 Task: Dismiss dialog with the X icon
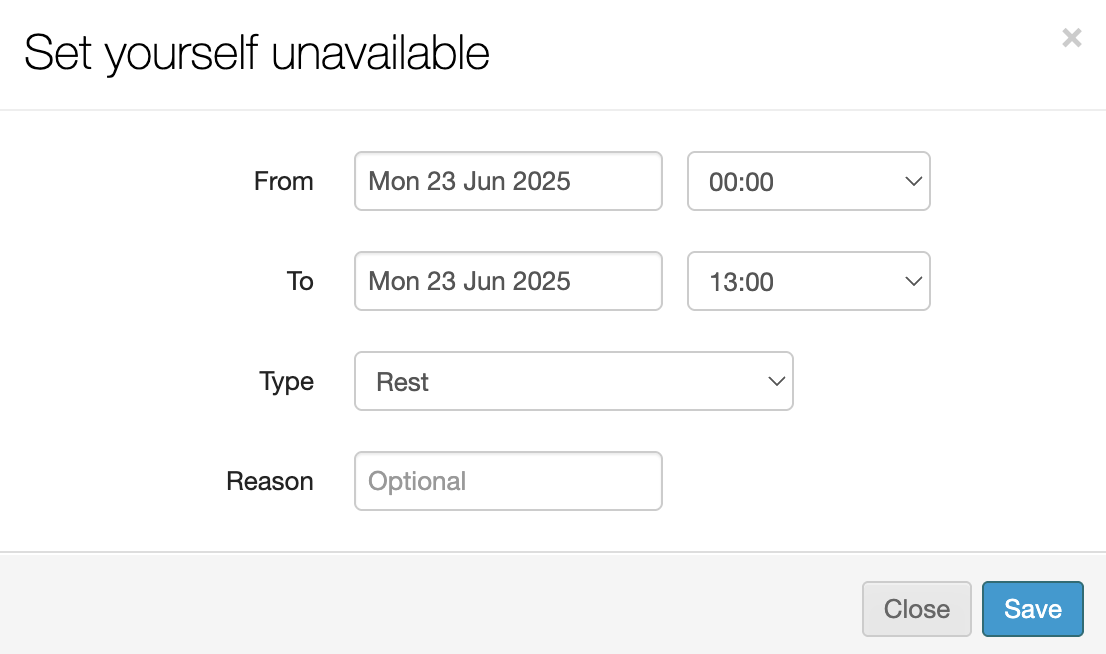(1071, 38)
